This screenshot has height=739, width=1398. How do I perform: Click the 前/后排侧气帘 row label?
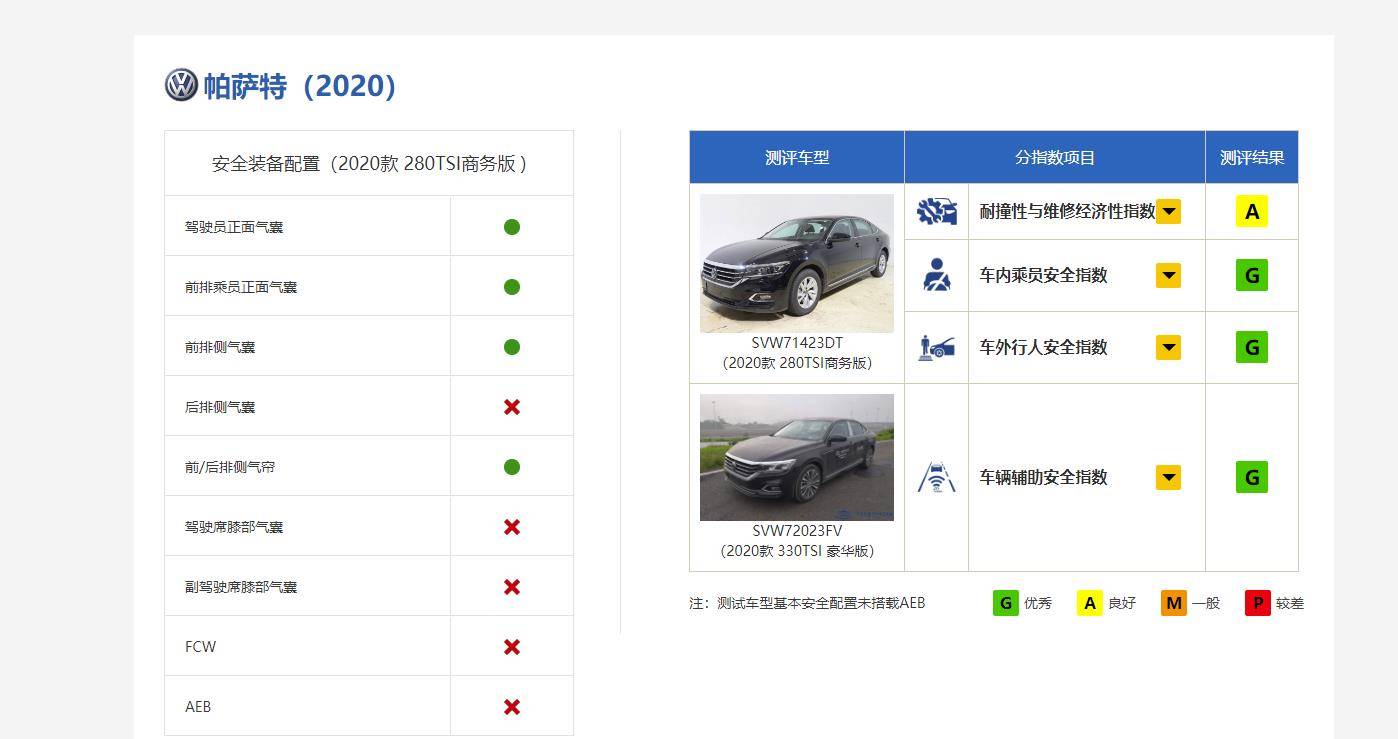230,467
